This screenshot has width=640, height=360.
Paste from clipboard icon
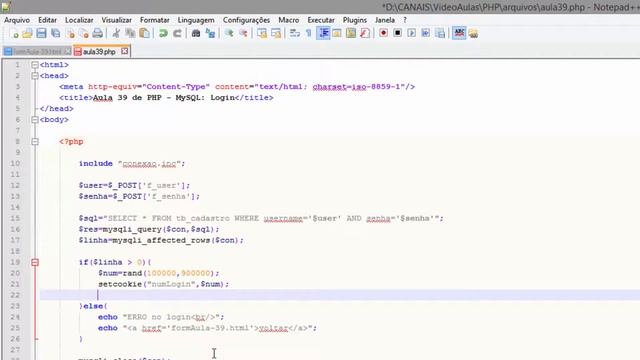[x=144, y=33]
